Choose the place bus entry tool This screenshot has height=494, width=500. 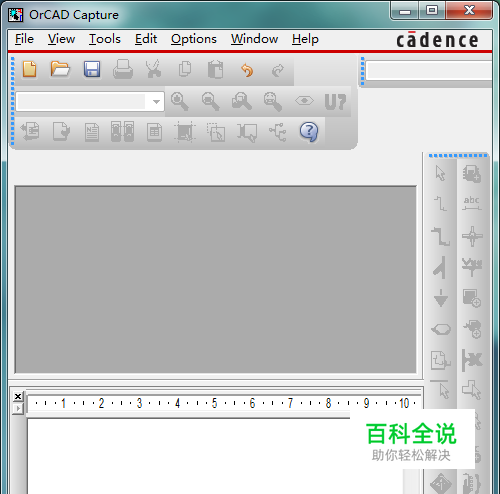pos(440,267)
